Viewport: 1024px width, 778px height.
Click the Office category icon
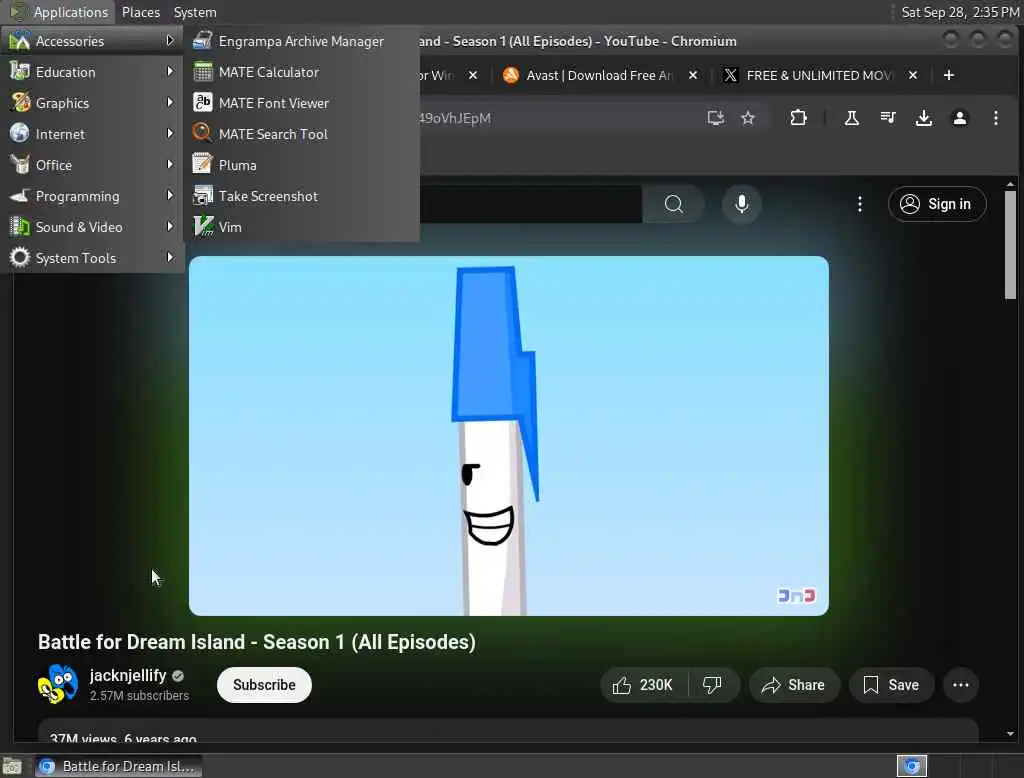pyautogui.click(x=20, y=165)
